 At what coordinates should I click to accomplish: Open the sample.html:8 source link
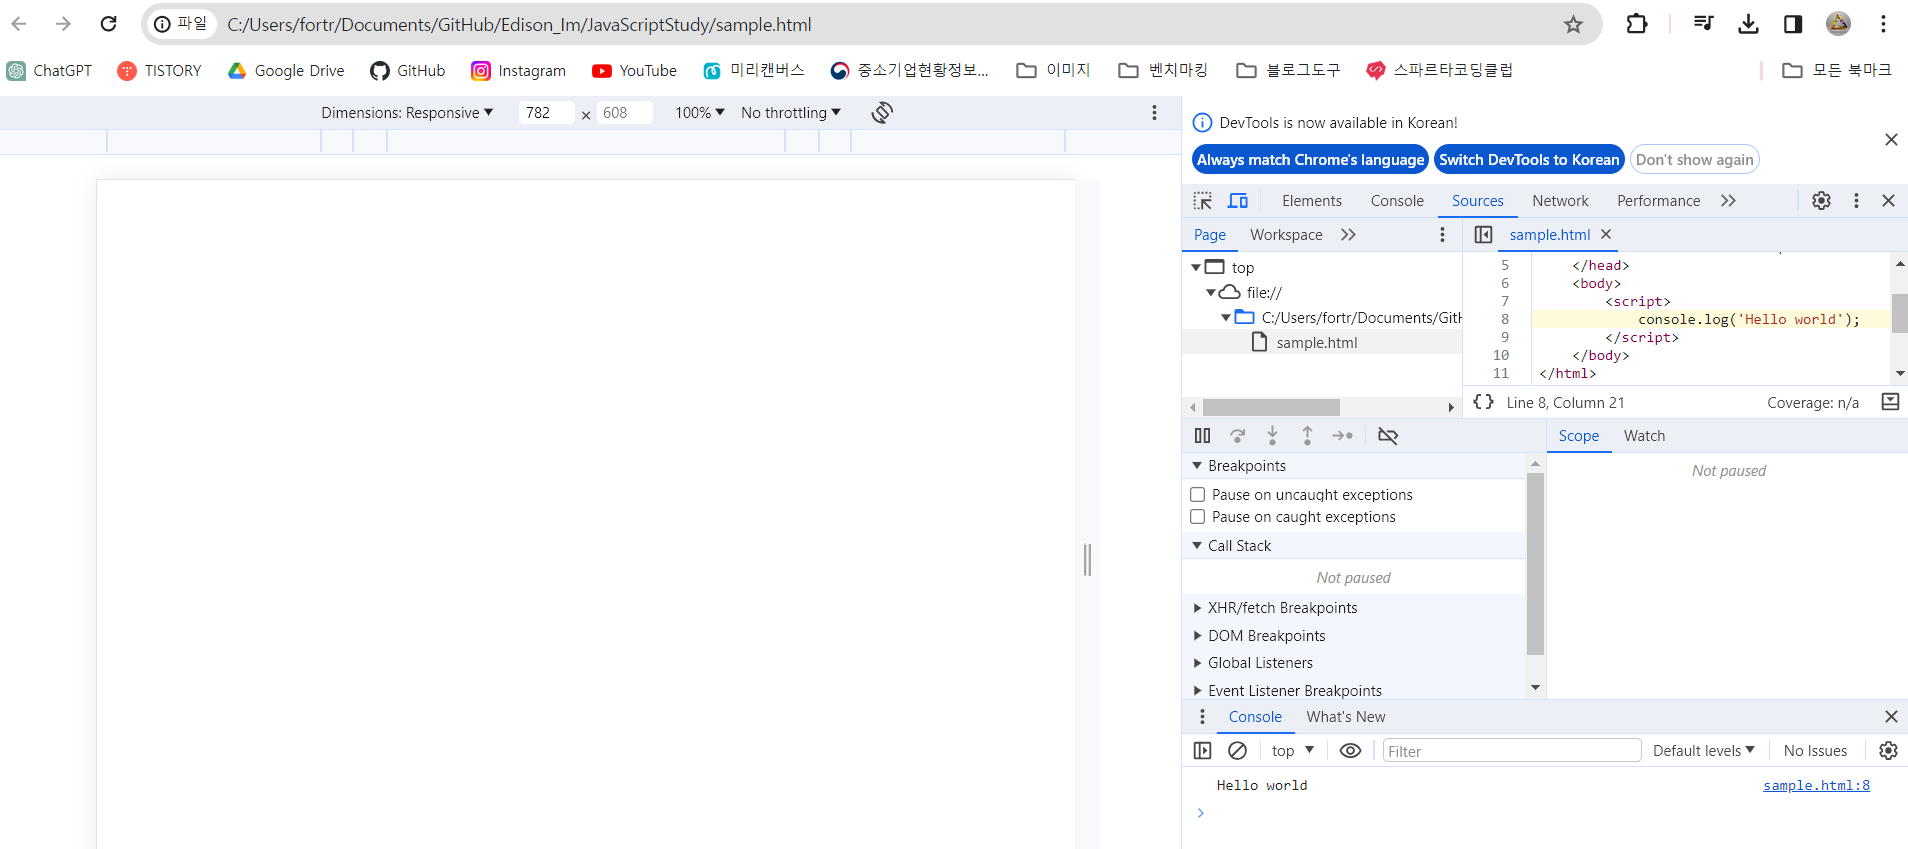(x=1816, y=785)
